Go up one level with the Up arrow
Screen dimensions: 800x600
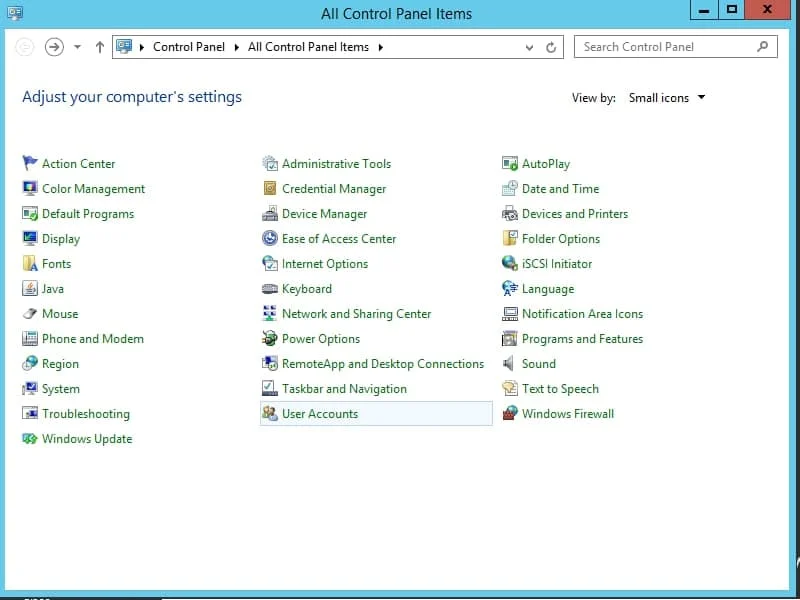pyautogui.click(x=99, y=47)
